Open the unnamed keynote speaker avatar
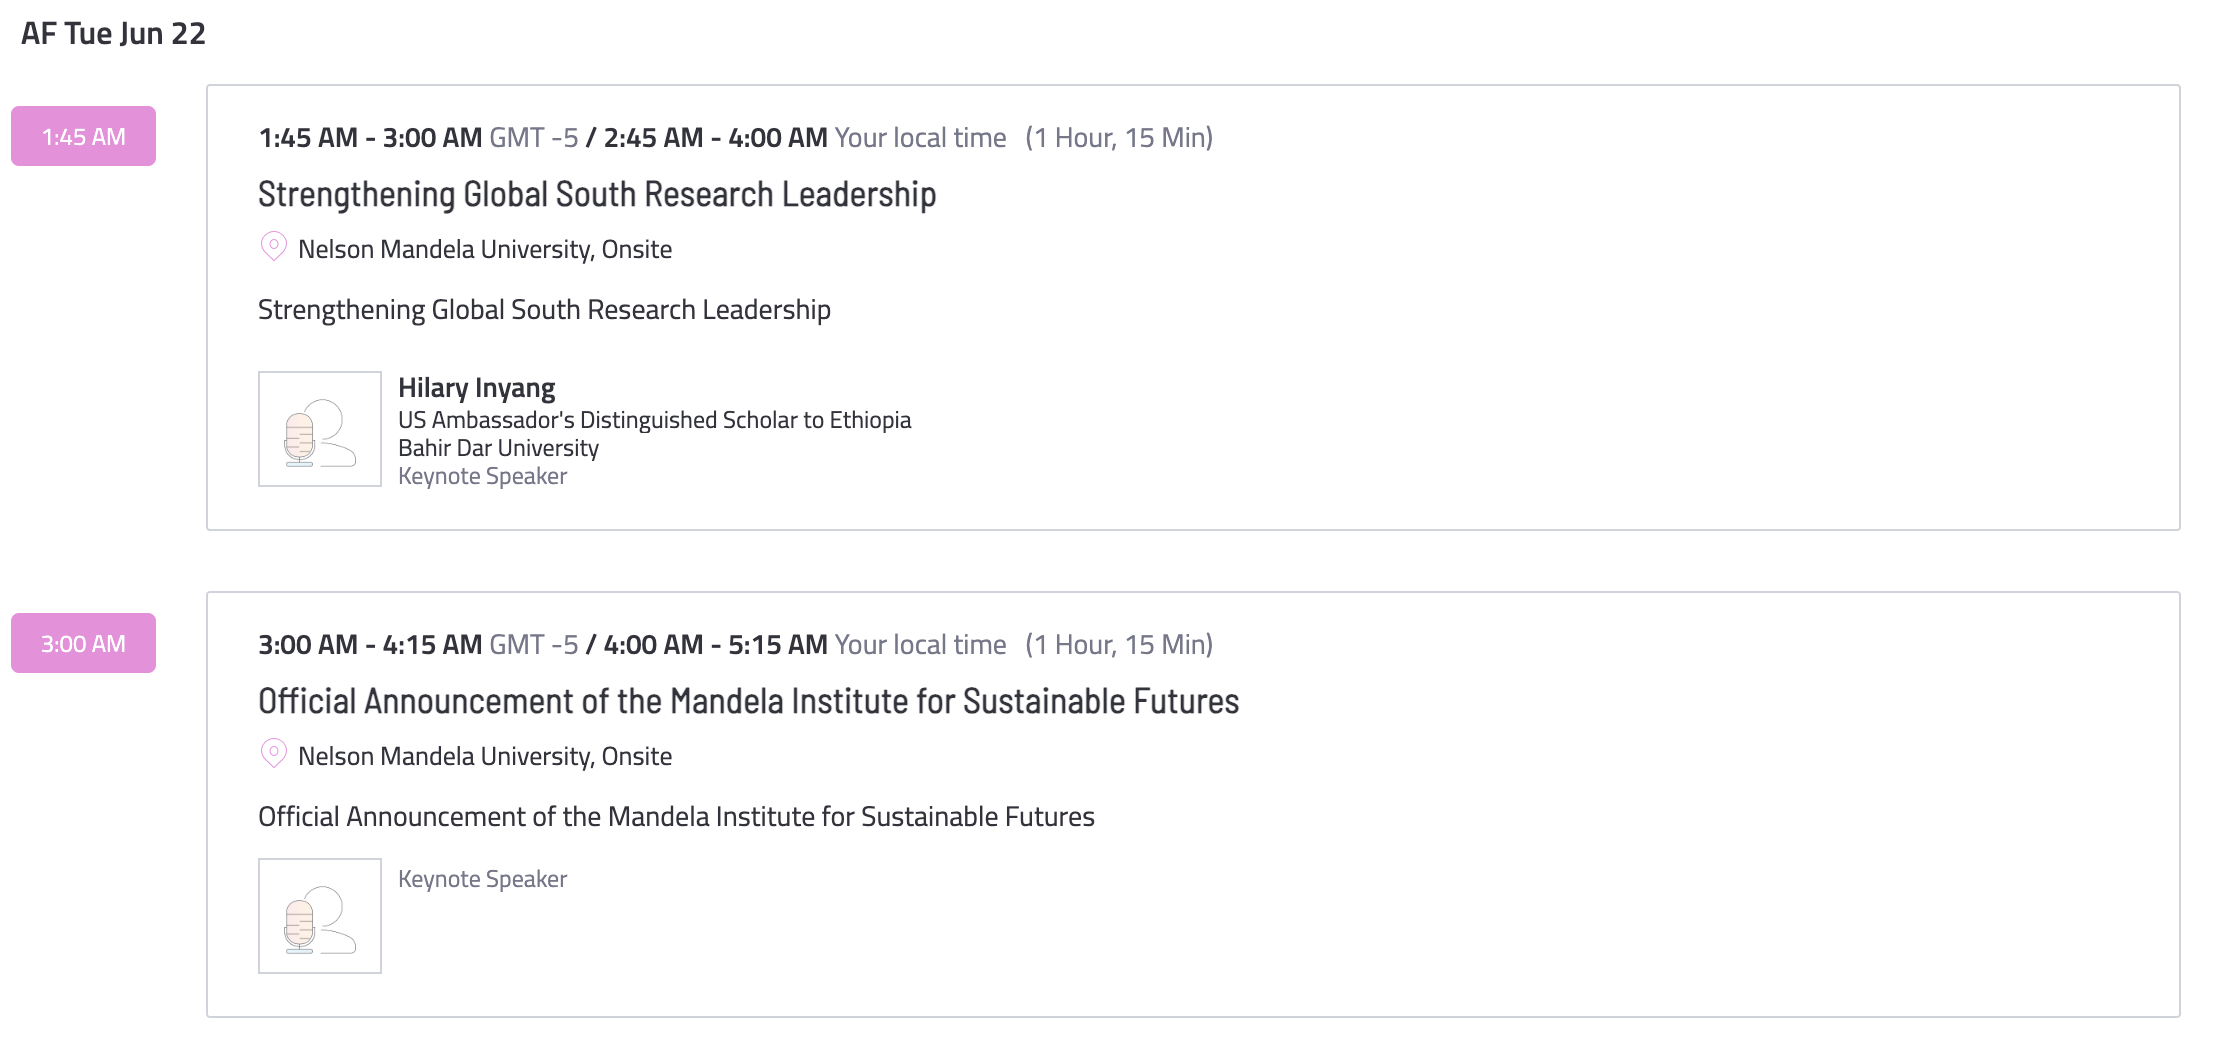The width and height of the screenshot is (2214, 1056). (x=320, y=916)
